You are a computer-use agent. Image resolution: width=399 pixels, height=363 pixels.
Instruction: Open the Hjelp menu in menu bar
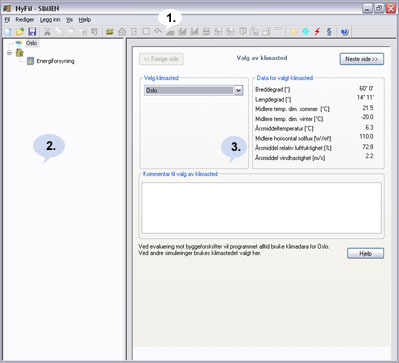pos(85,20)
